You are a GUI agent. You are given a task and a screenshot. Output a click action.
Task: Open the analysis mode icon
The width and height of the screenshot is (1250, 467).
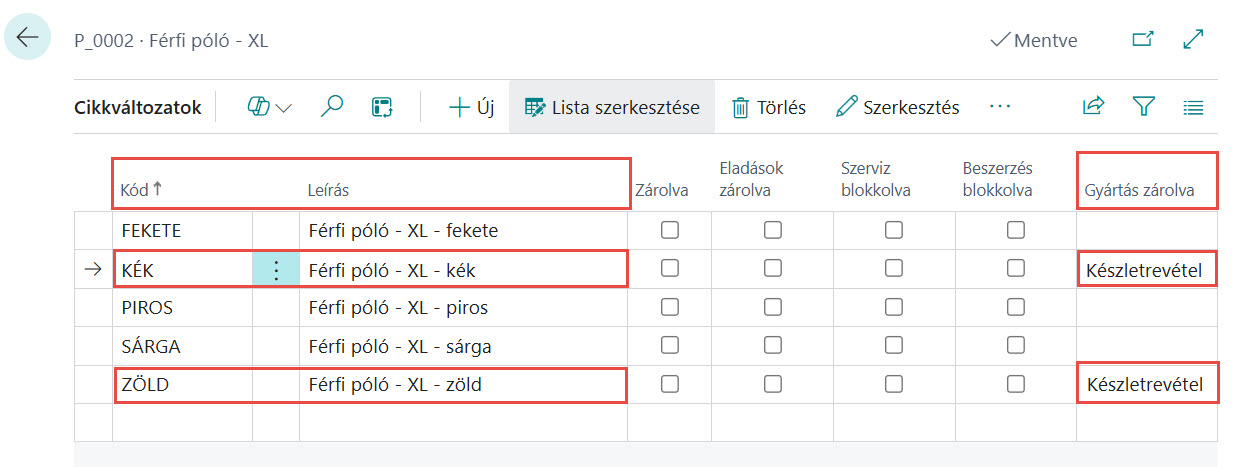point(383,107)
